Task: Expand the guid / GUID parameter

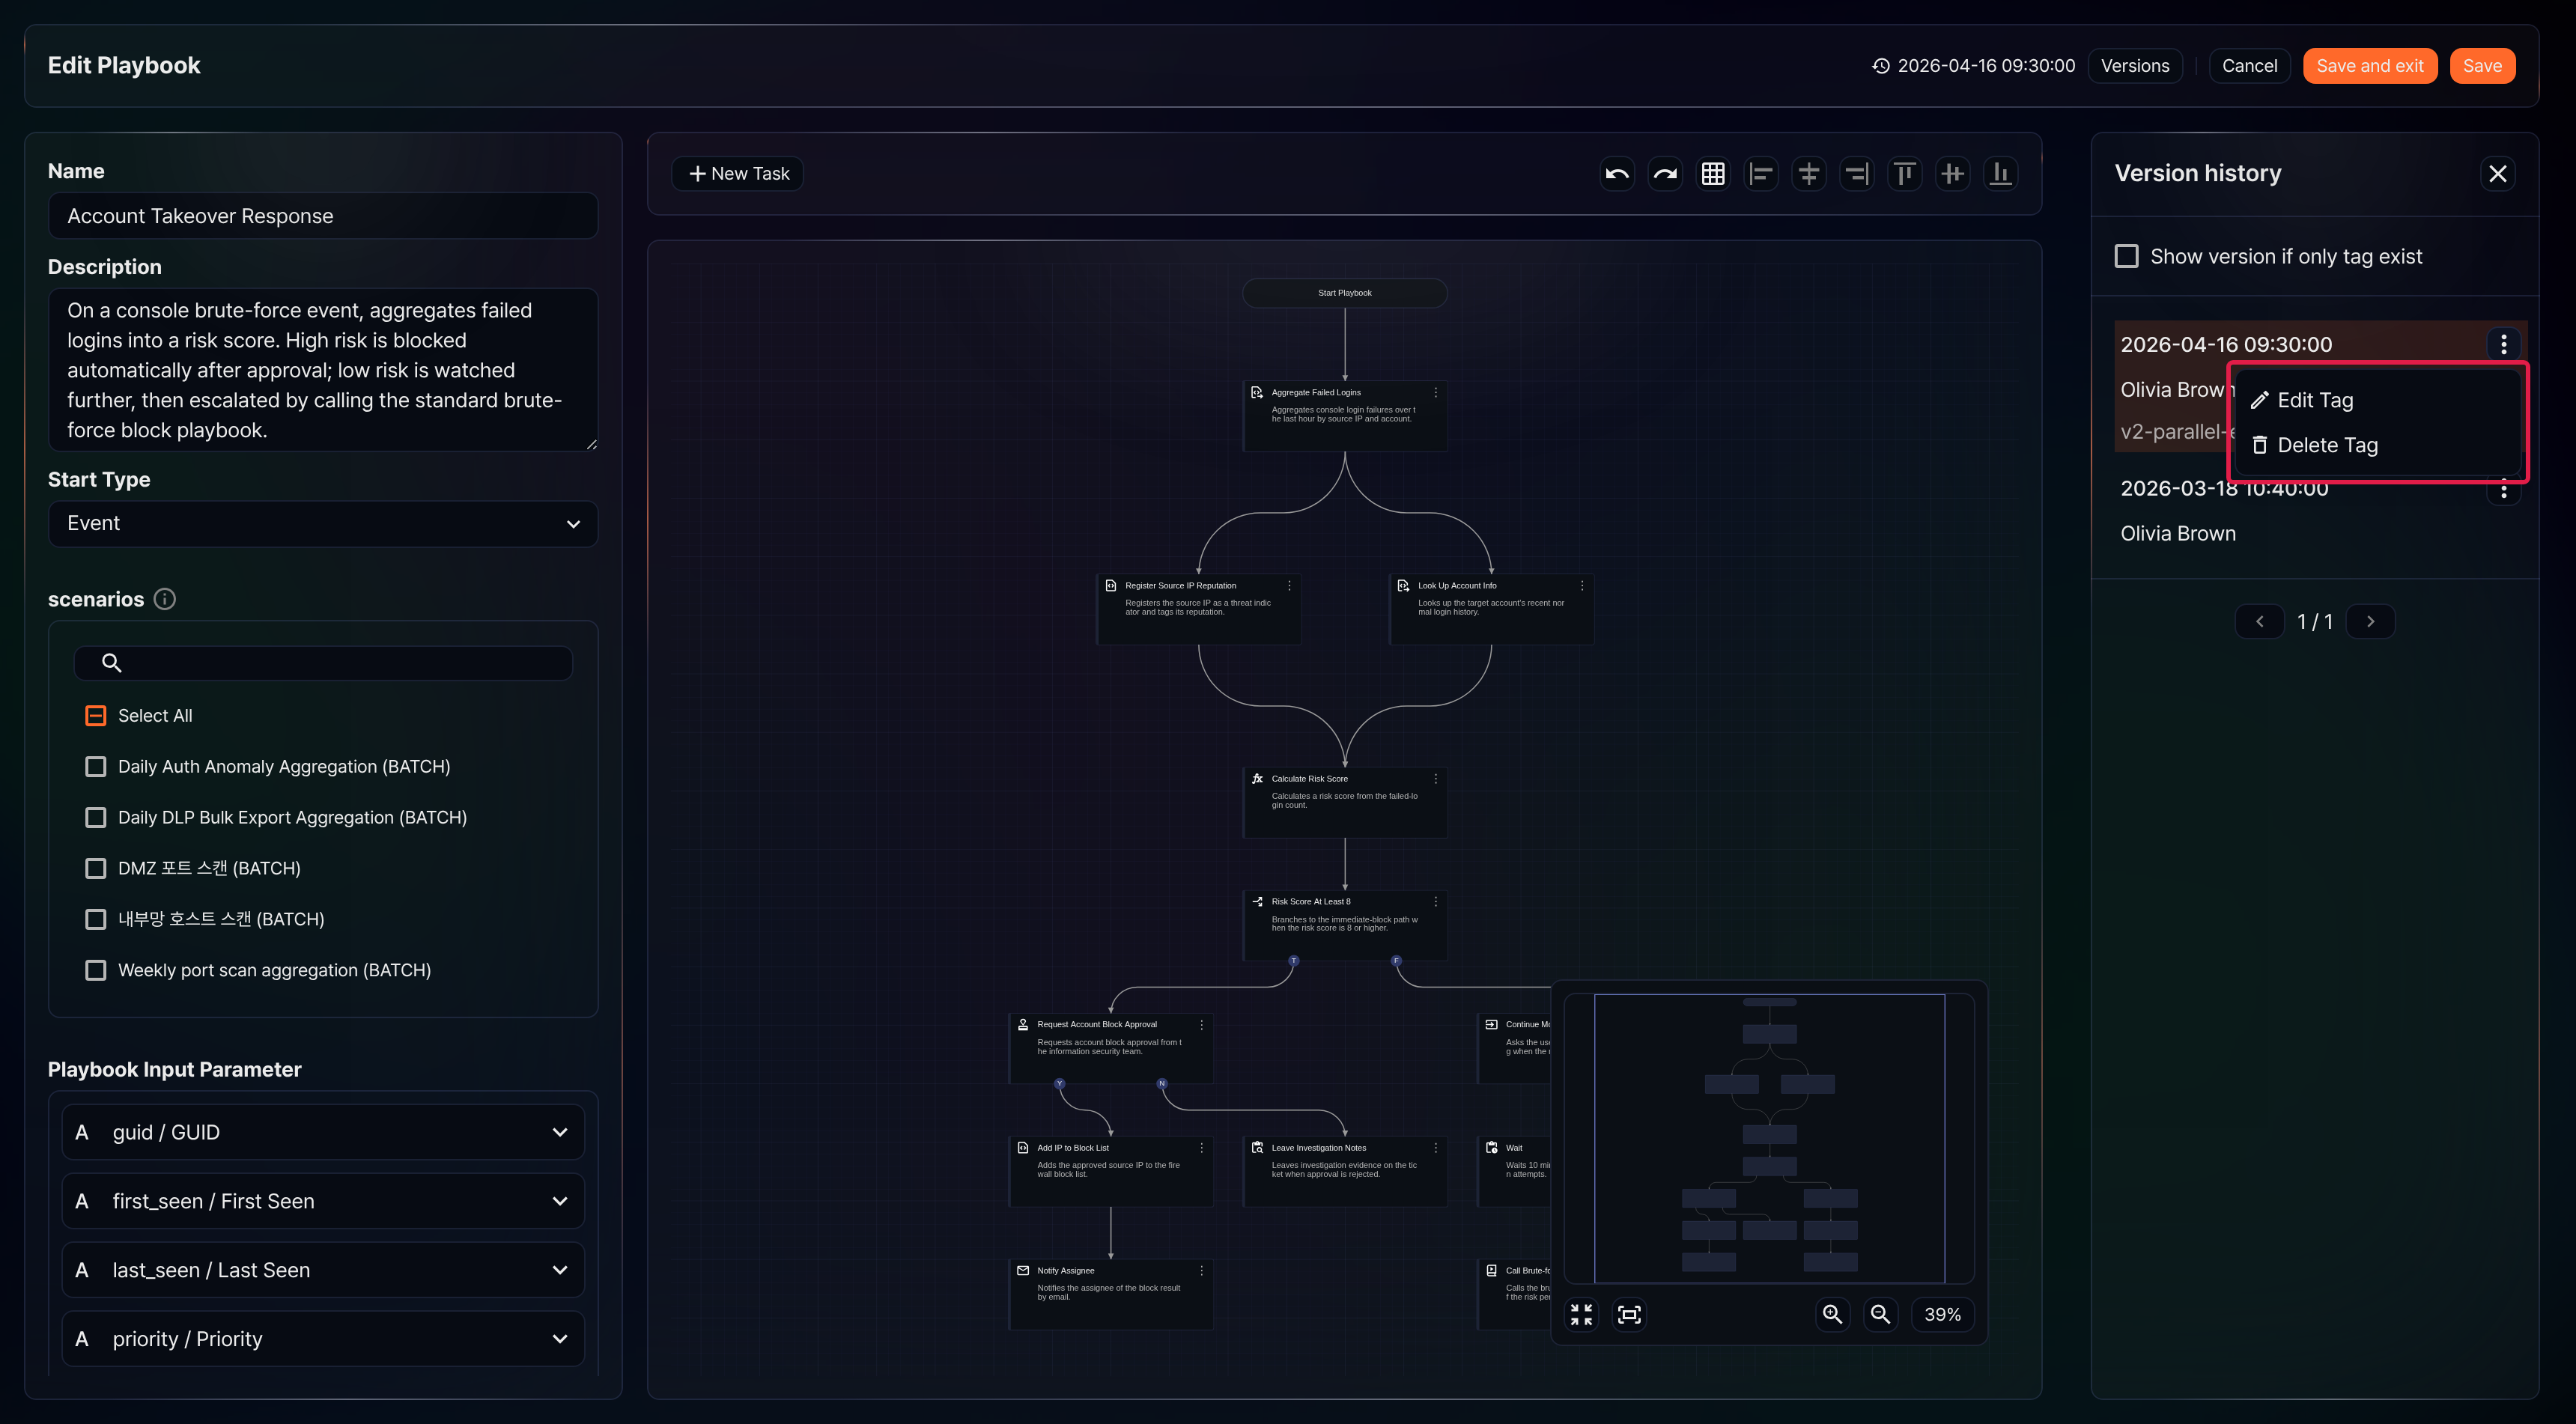Action: [323, 1132]
